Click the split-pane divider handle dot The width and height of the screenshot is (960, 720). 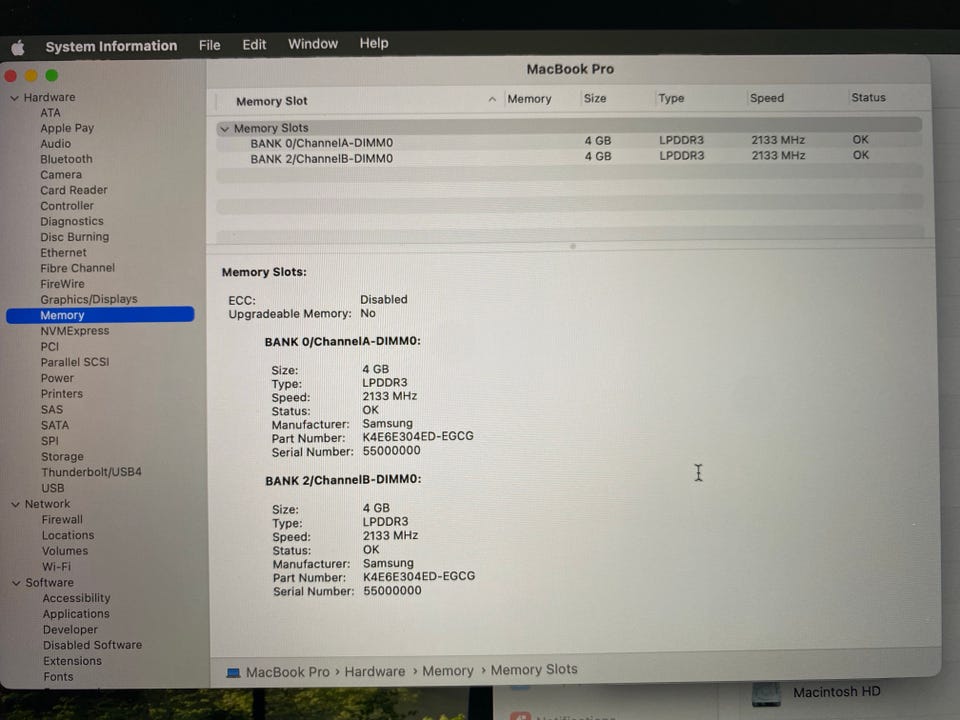[x=573, y=246]
